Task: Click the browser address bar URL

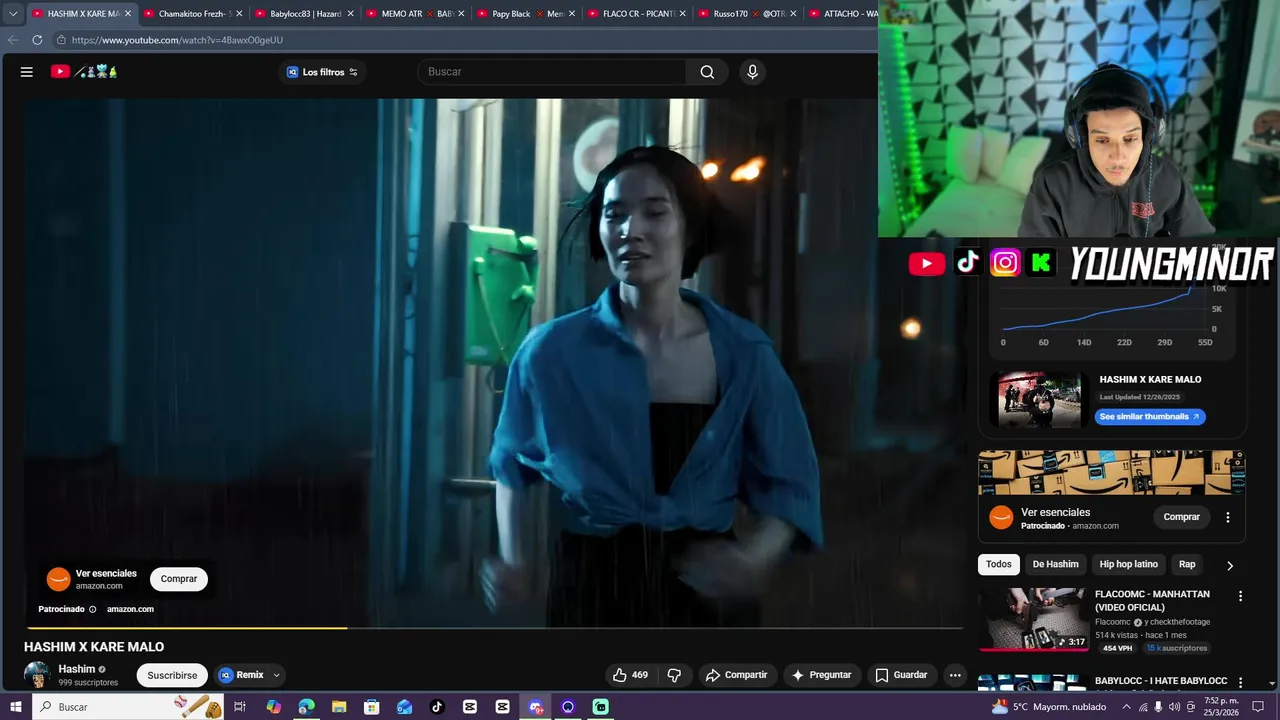Action: [x=177, y=40]
